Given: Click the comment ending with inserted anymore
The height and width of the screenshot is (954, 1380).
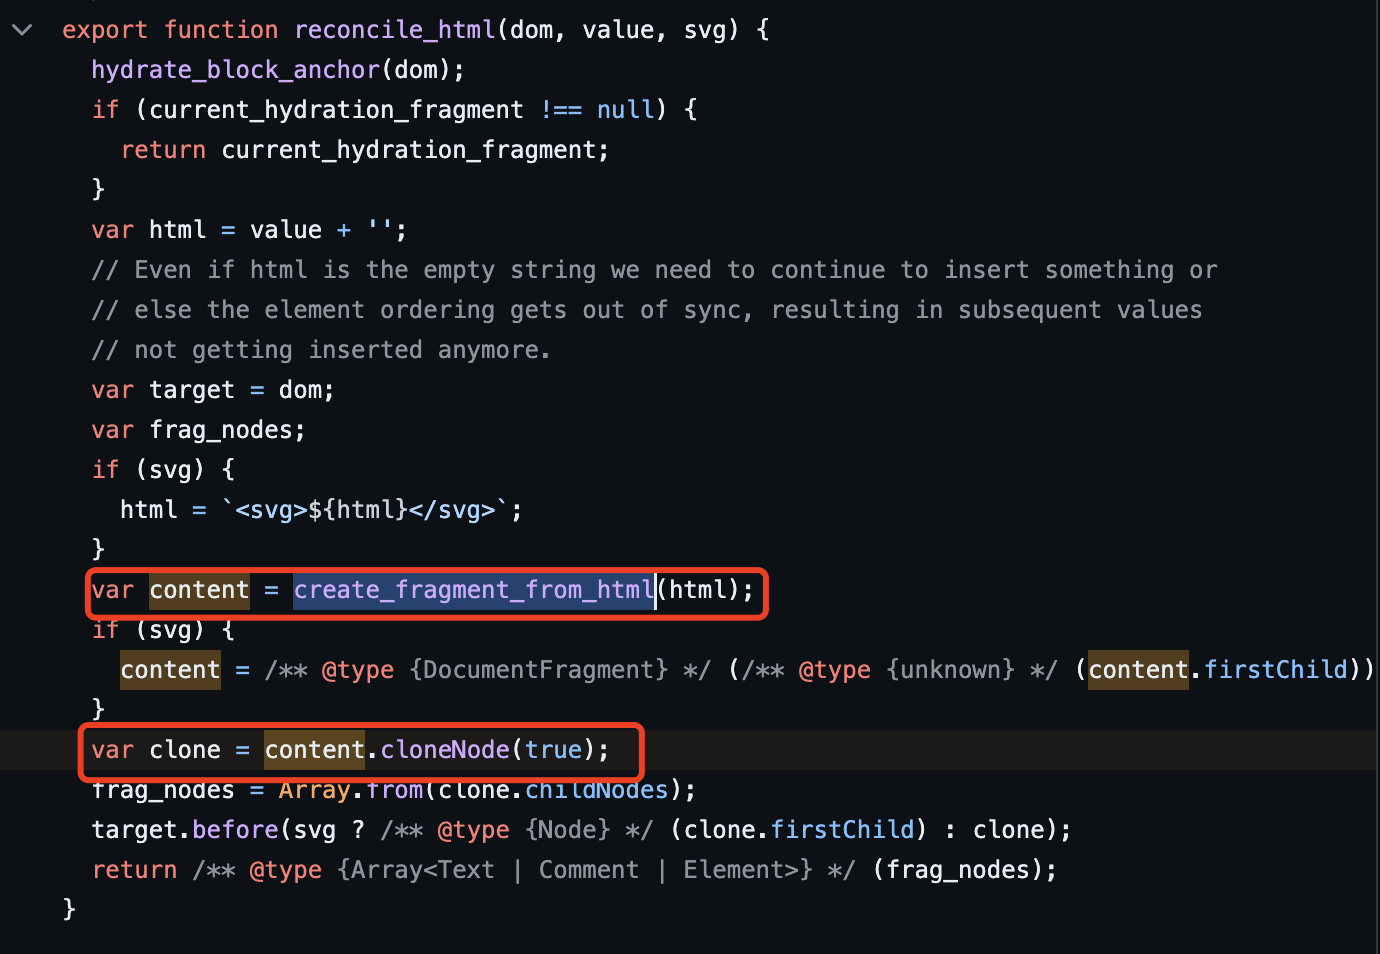Looking at the screenshot, I should coord(320,350).
